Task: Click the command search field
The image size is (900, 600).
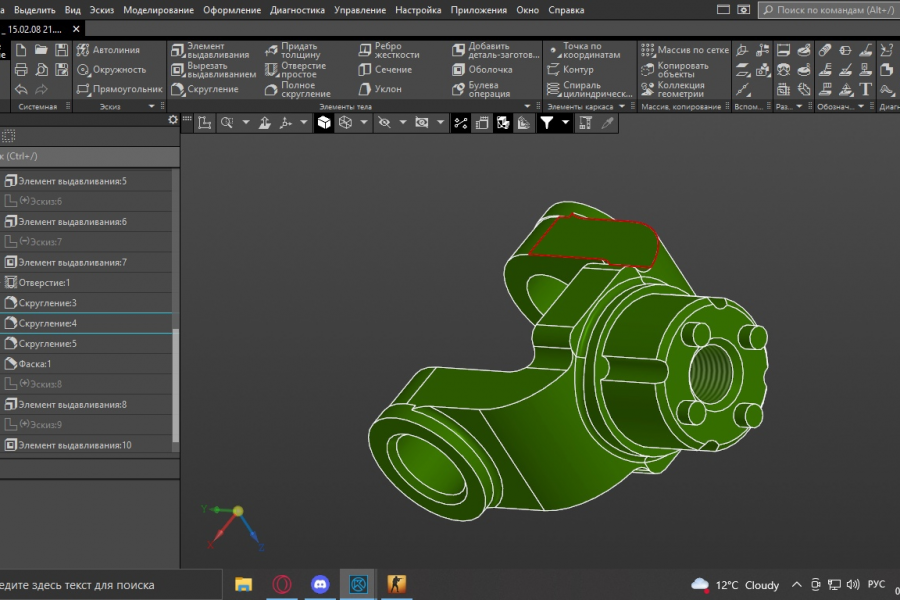Action: pyautogui.click(x=830, y=10)
